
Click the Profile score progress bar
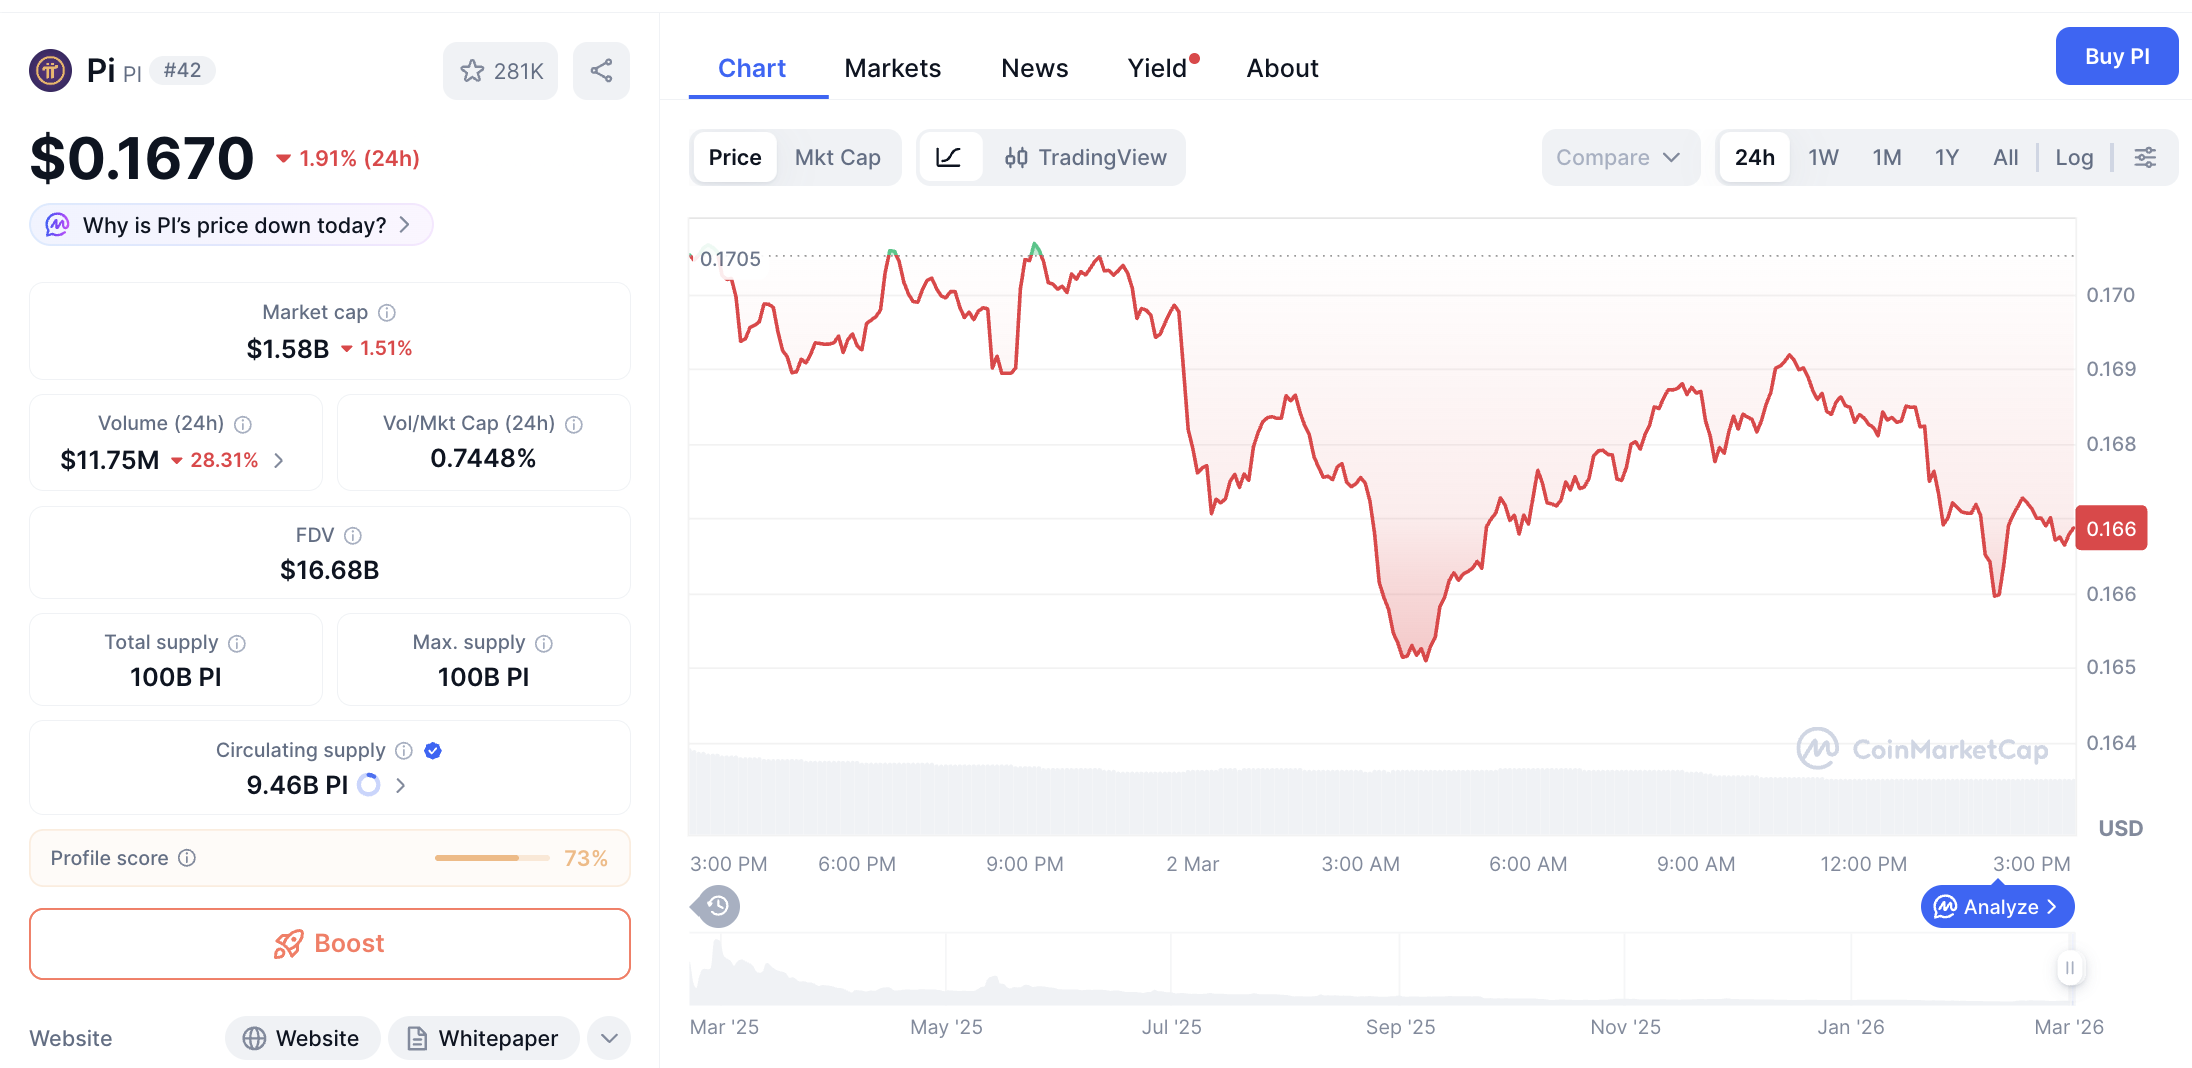coord(491,858)
